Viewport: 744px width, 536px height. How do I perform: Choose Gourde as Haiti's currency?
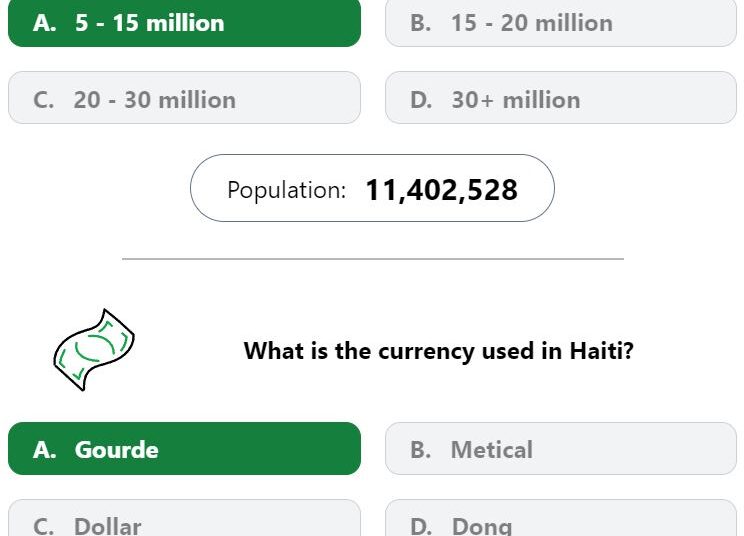pyautogui.click(x=184, y=449)
